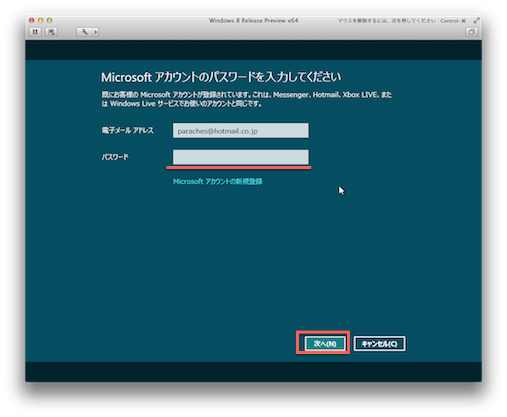
Task: Click the password input field
Action: coord(241,157)
